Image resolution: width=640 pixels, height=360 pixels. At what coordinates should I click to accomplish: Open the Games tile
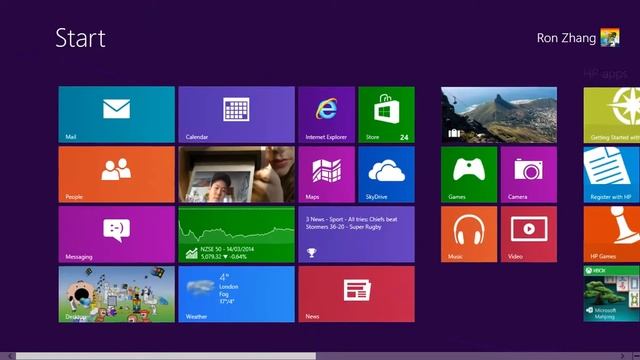click(469, 174)
